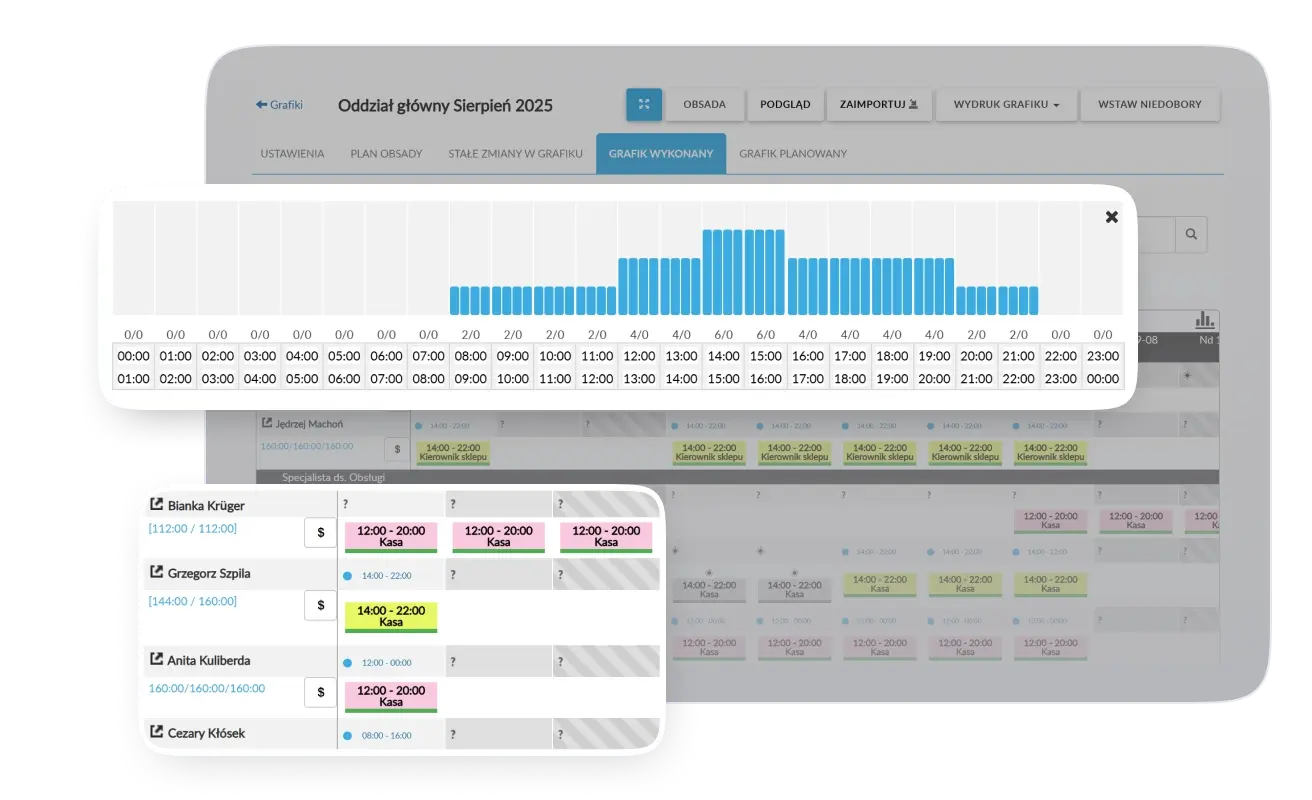Close the hourly staffing chart popup
This screenshot has width=1312, height=800.
click(1111, 217)
